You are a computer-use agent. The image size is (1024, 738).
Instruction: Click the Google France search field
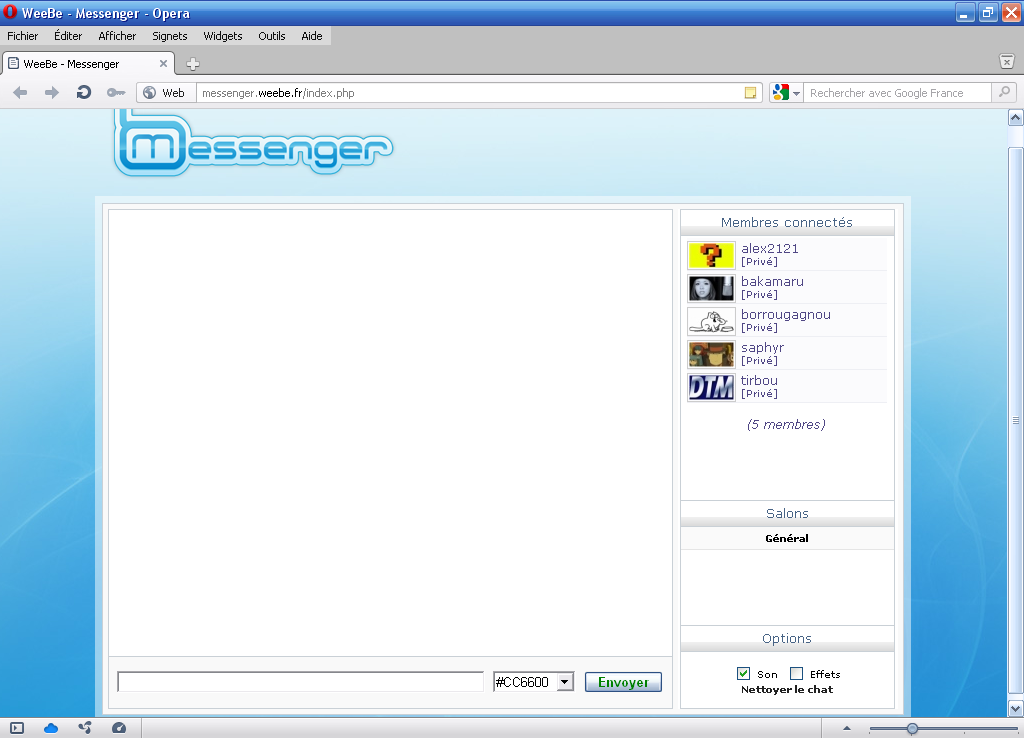click(897, 93)
